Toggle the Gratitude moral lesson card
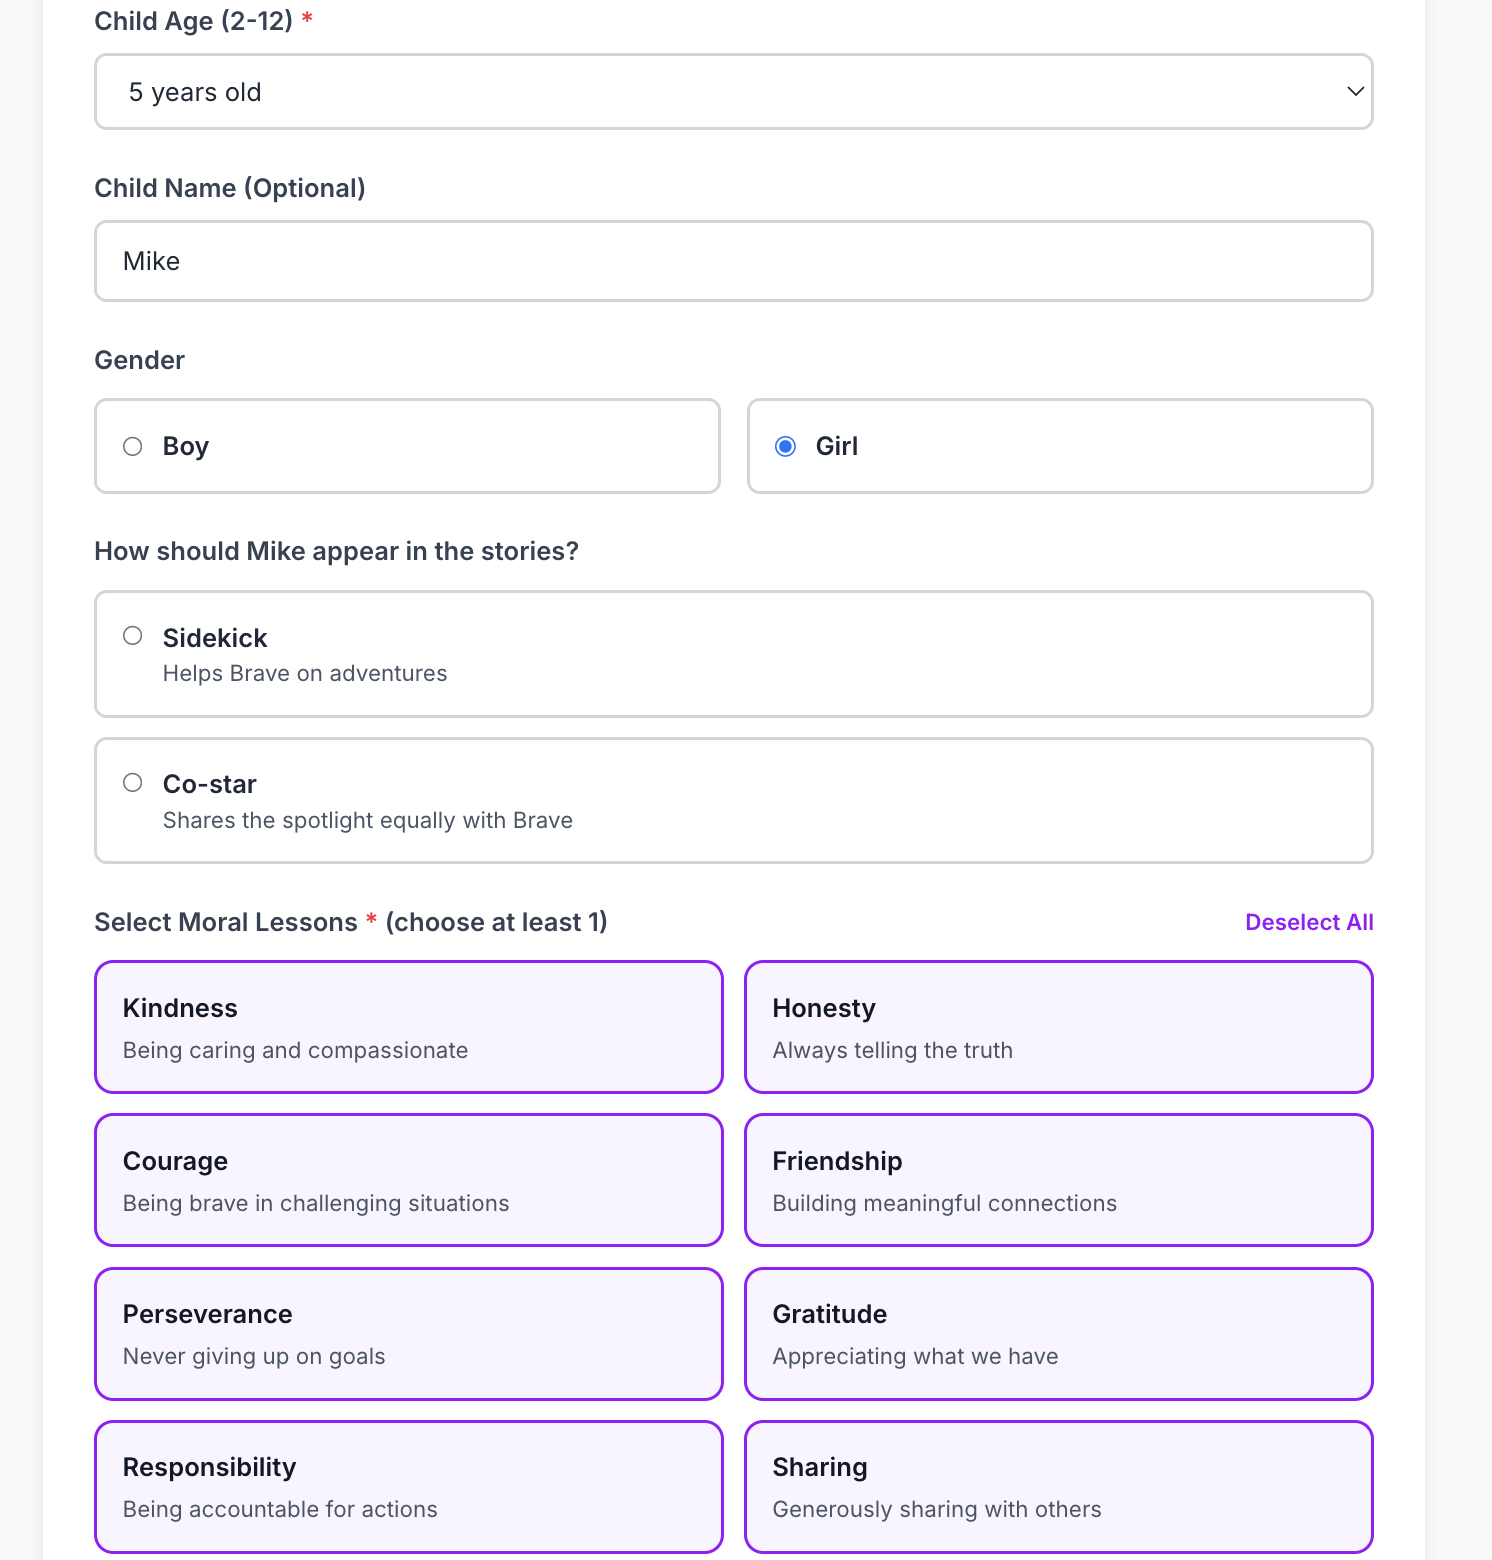The image size is (1492, 1560). [1058, 1333]
